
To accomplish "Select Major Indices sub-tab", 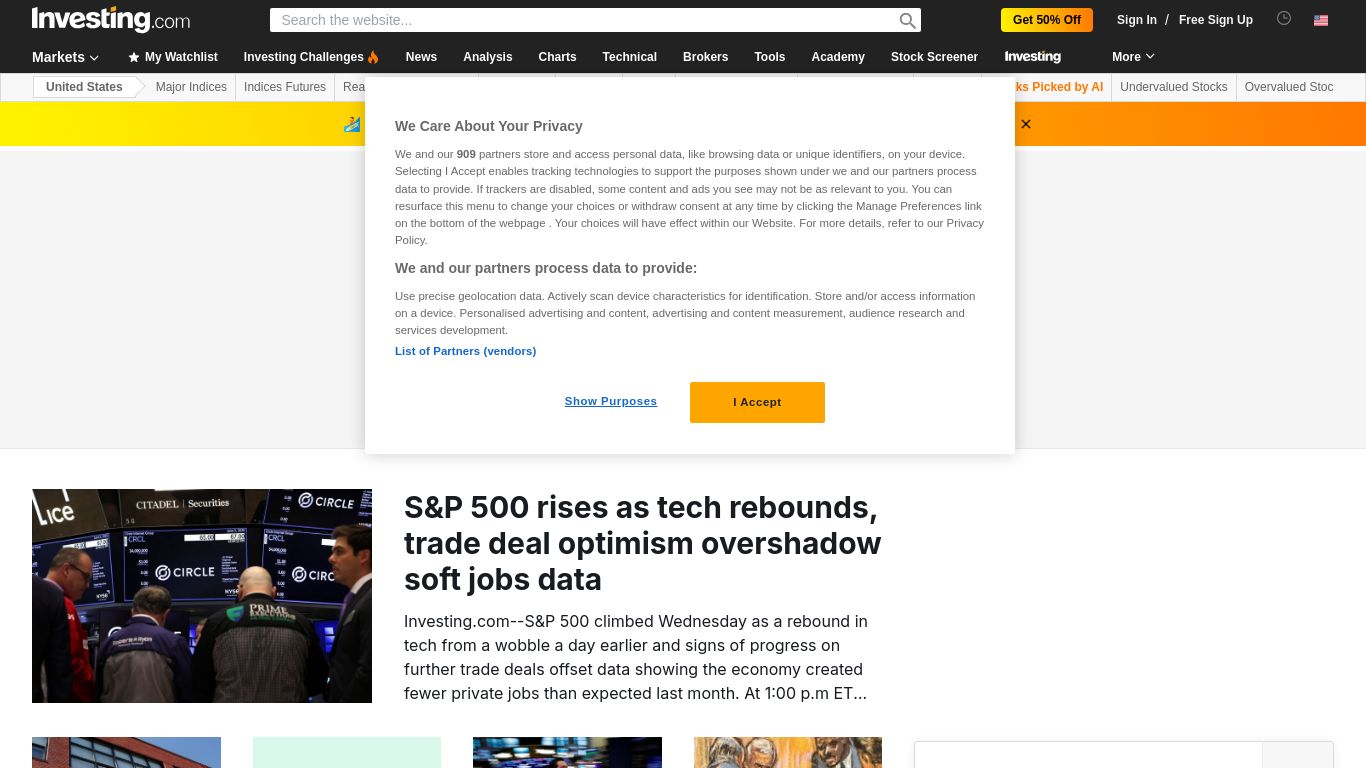I will [x=191, y=87].
